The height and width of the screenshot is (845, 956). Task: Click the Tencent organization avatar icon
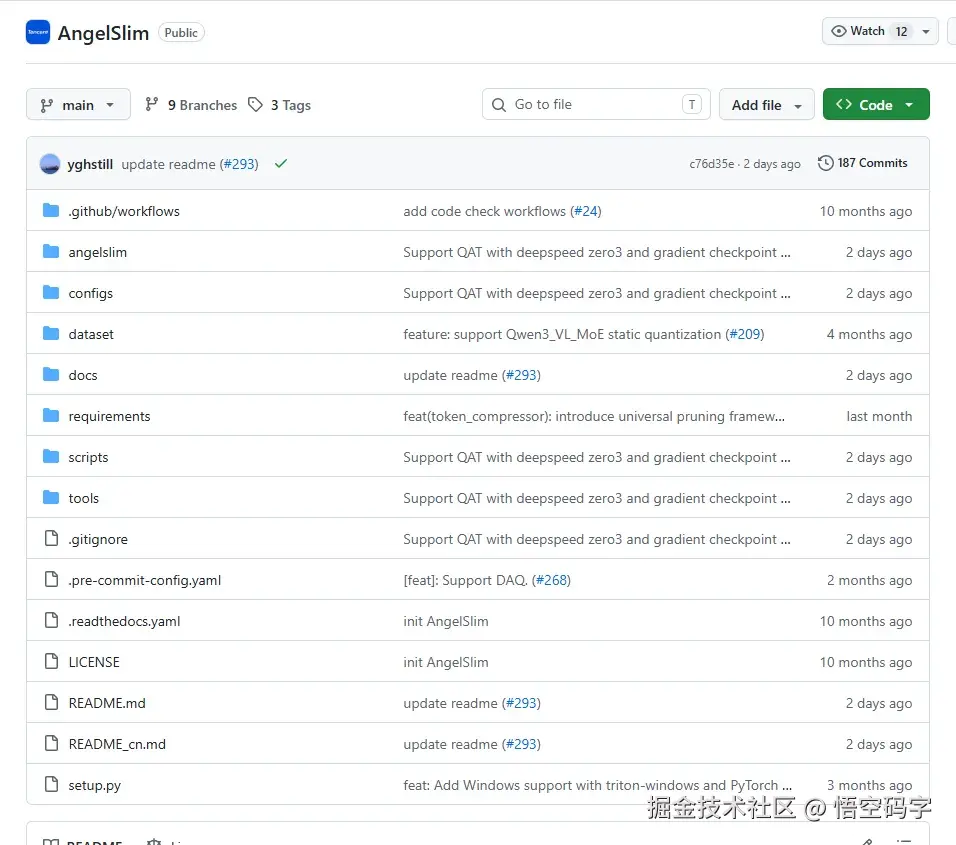point(38,32)
